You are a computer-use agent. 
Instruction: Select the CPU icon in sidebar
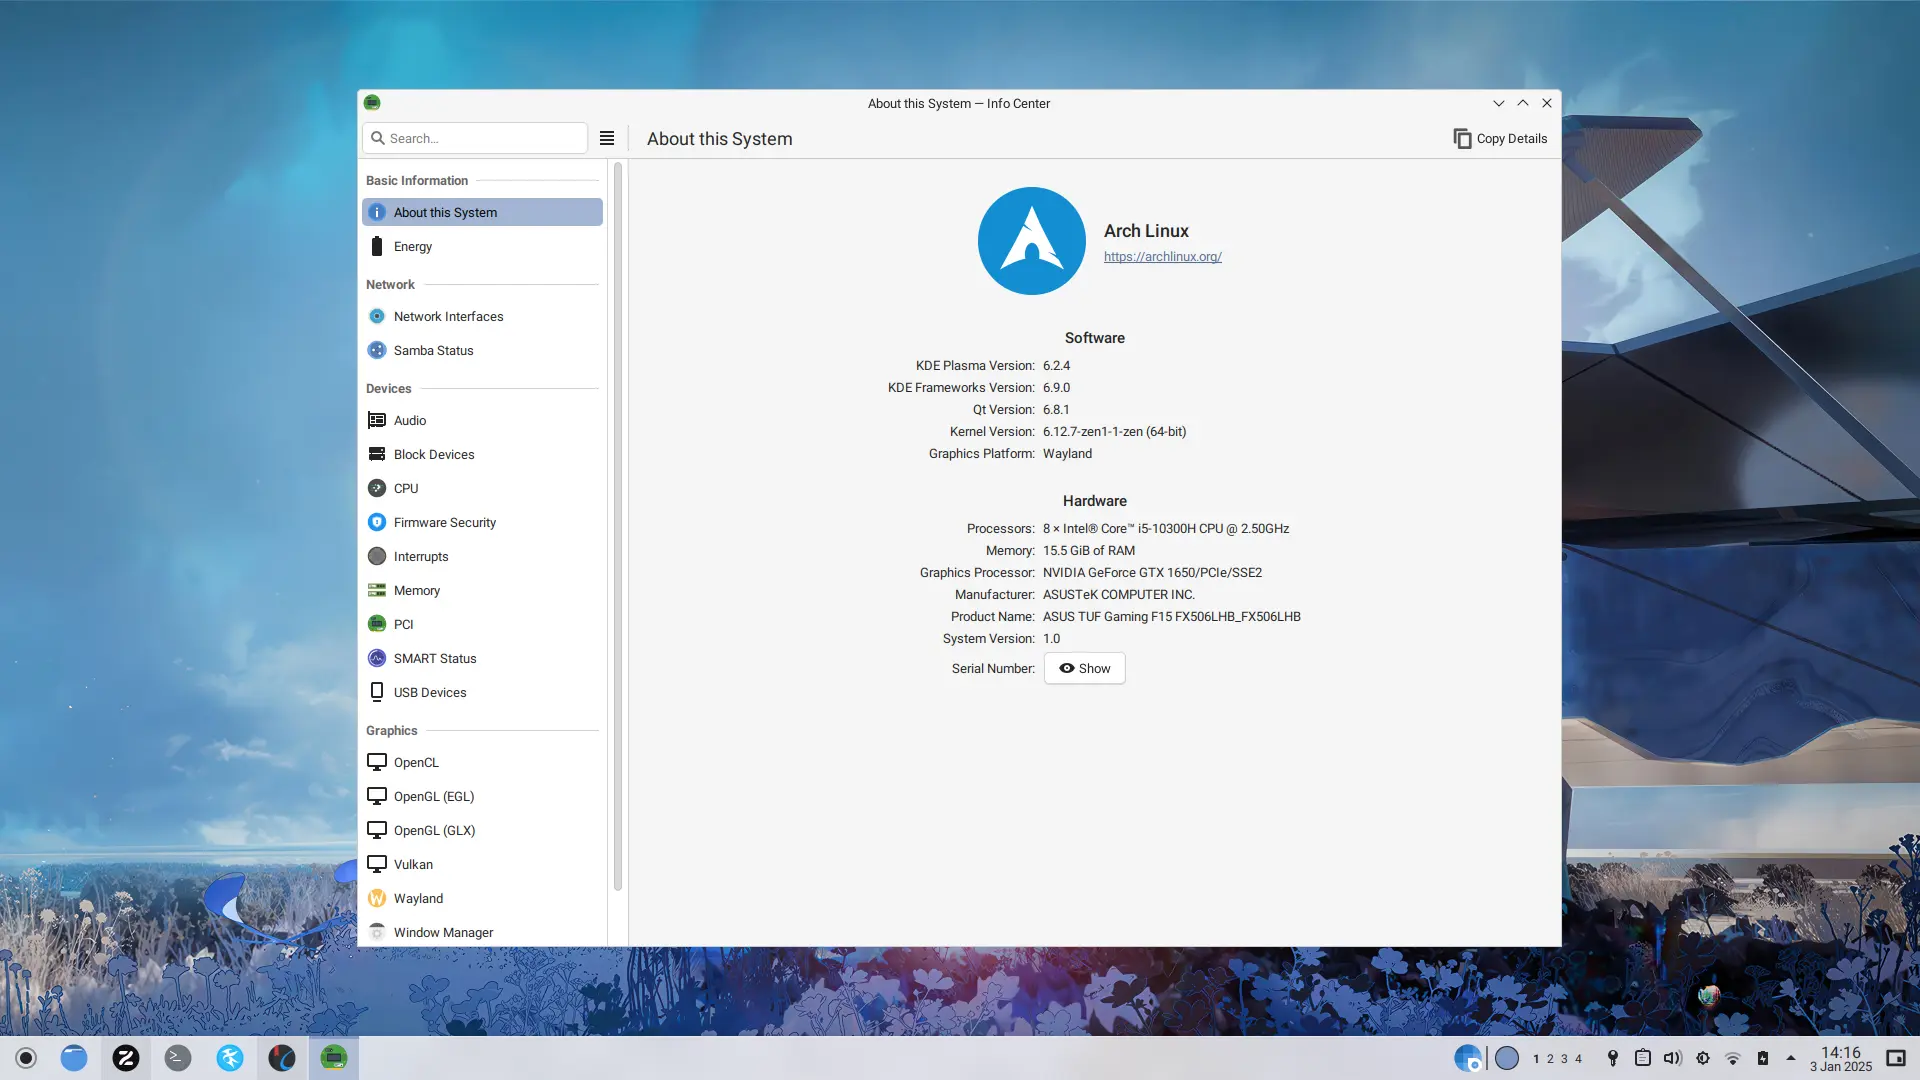tap(377, 488)
